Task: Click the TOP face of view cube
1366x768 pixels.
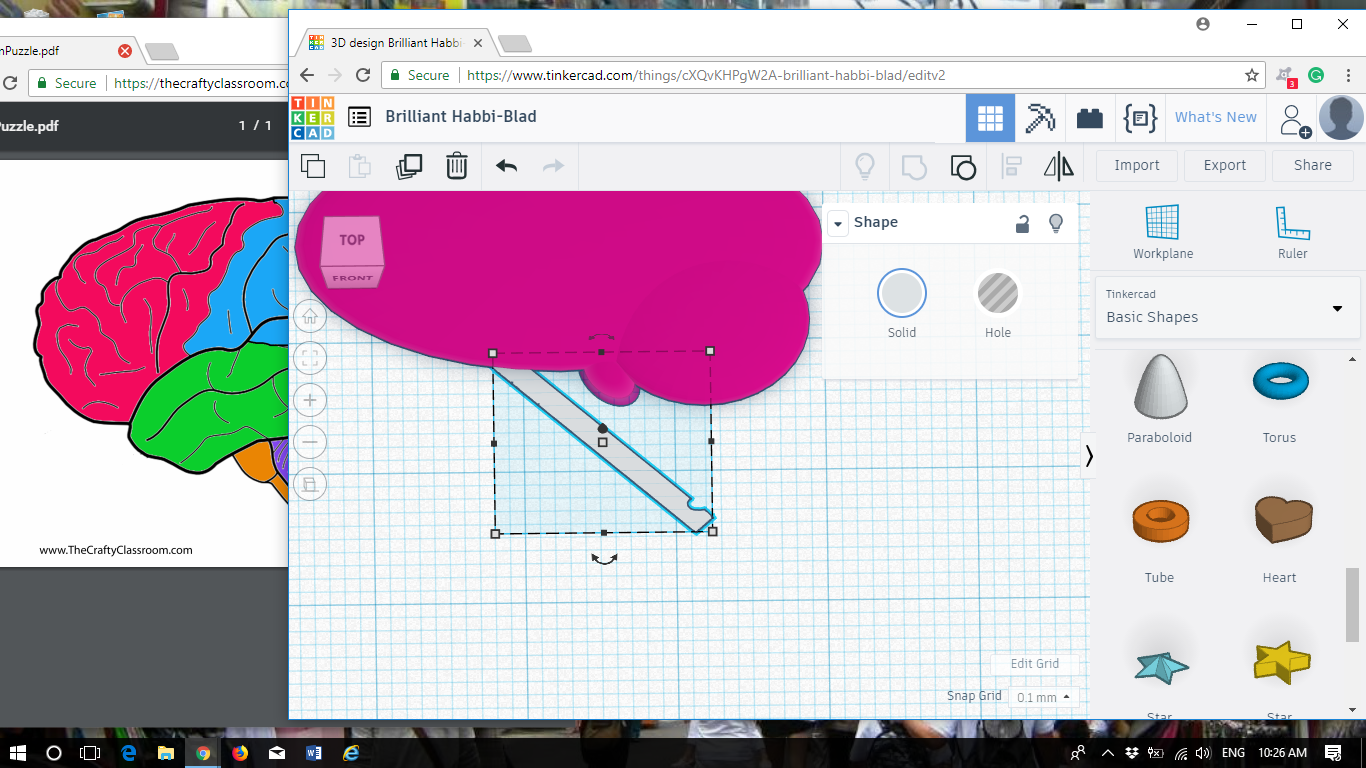Action: (352, 240)
